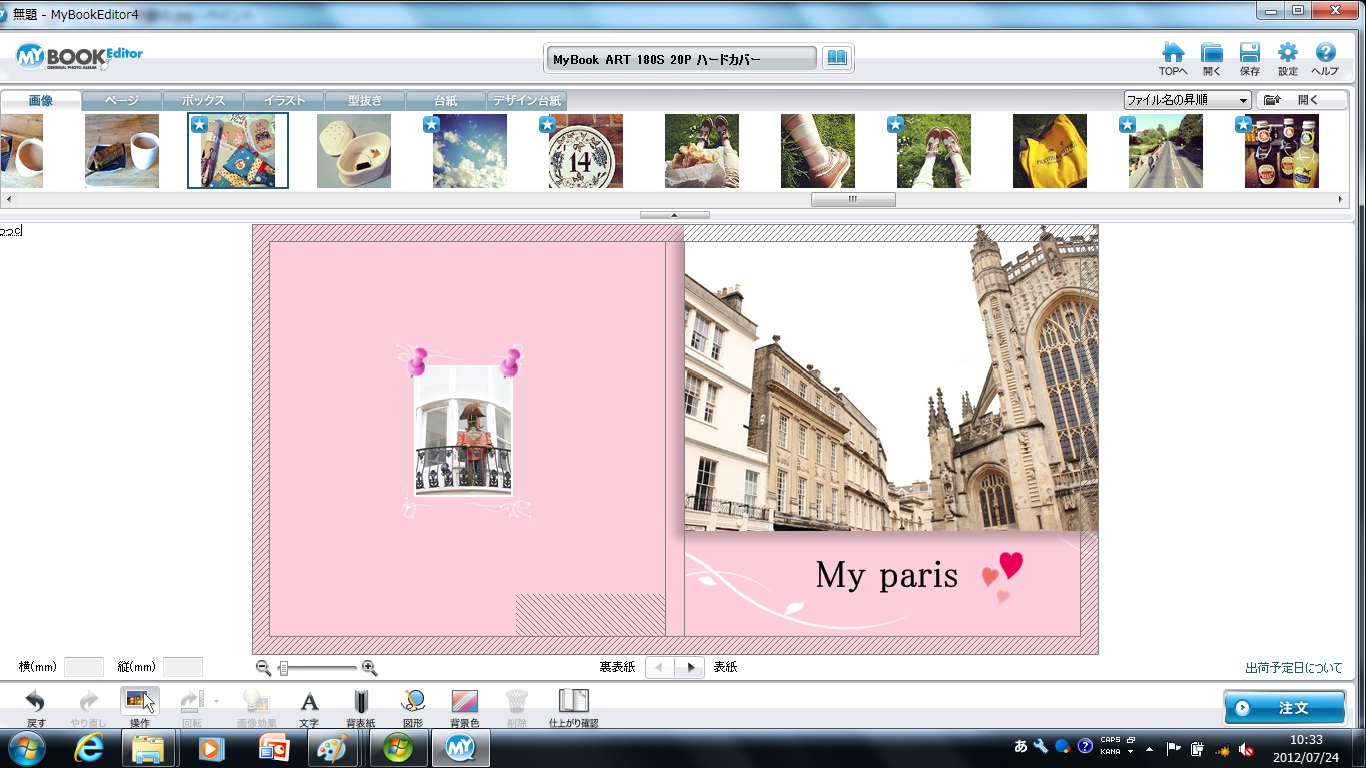Open the 仕上がり確認 preview icon
This screenshot has width=1366, height=768.
(573, 702)
